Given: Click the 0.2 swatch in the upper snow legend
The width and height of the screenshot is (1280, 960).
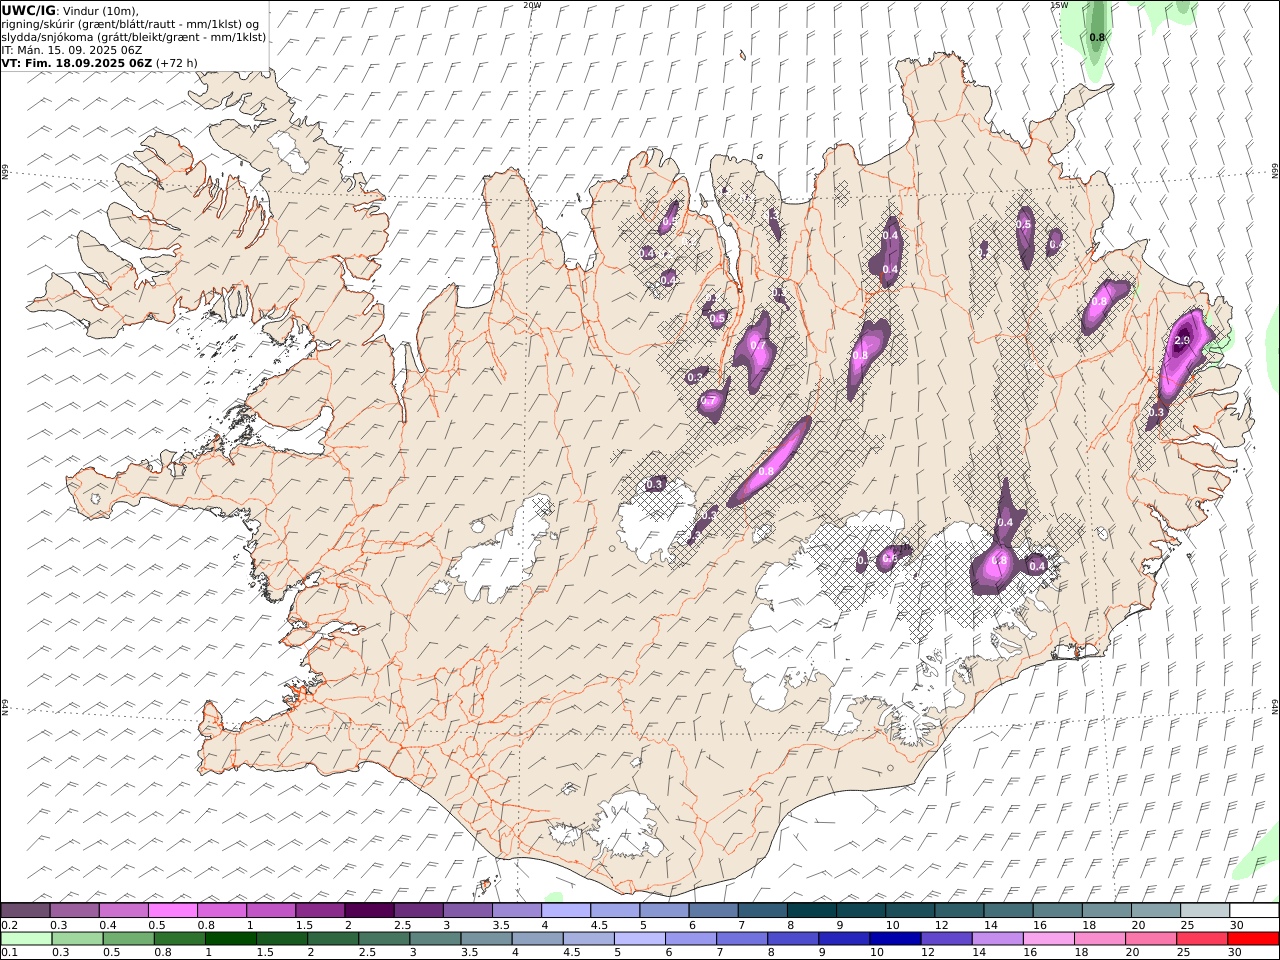Looking at the screenshot, I should (25, 910).
